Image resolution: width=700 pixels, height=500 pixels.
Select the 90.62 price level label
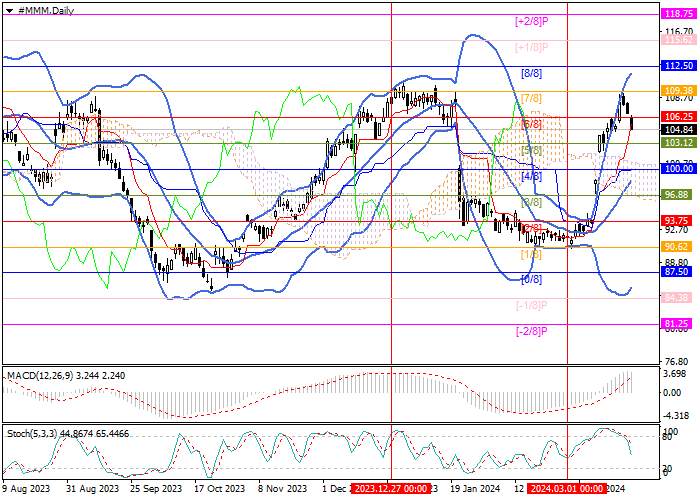tap(679, 246)
